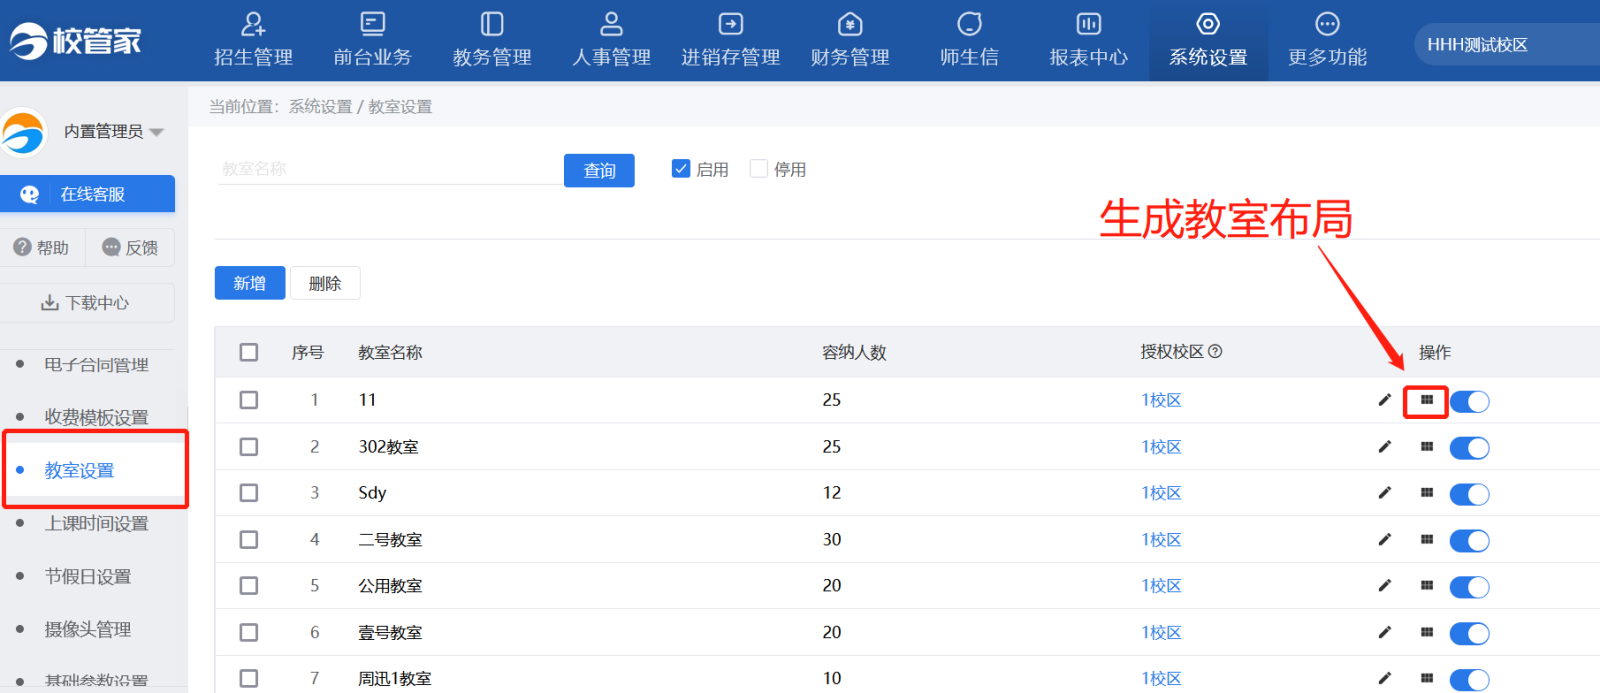The width and height of the screenshot is (1600, 693).
Task: Go to 上课时间设置 sidebar item
Action: [x=96, y=523]
